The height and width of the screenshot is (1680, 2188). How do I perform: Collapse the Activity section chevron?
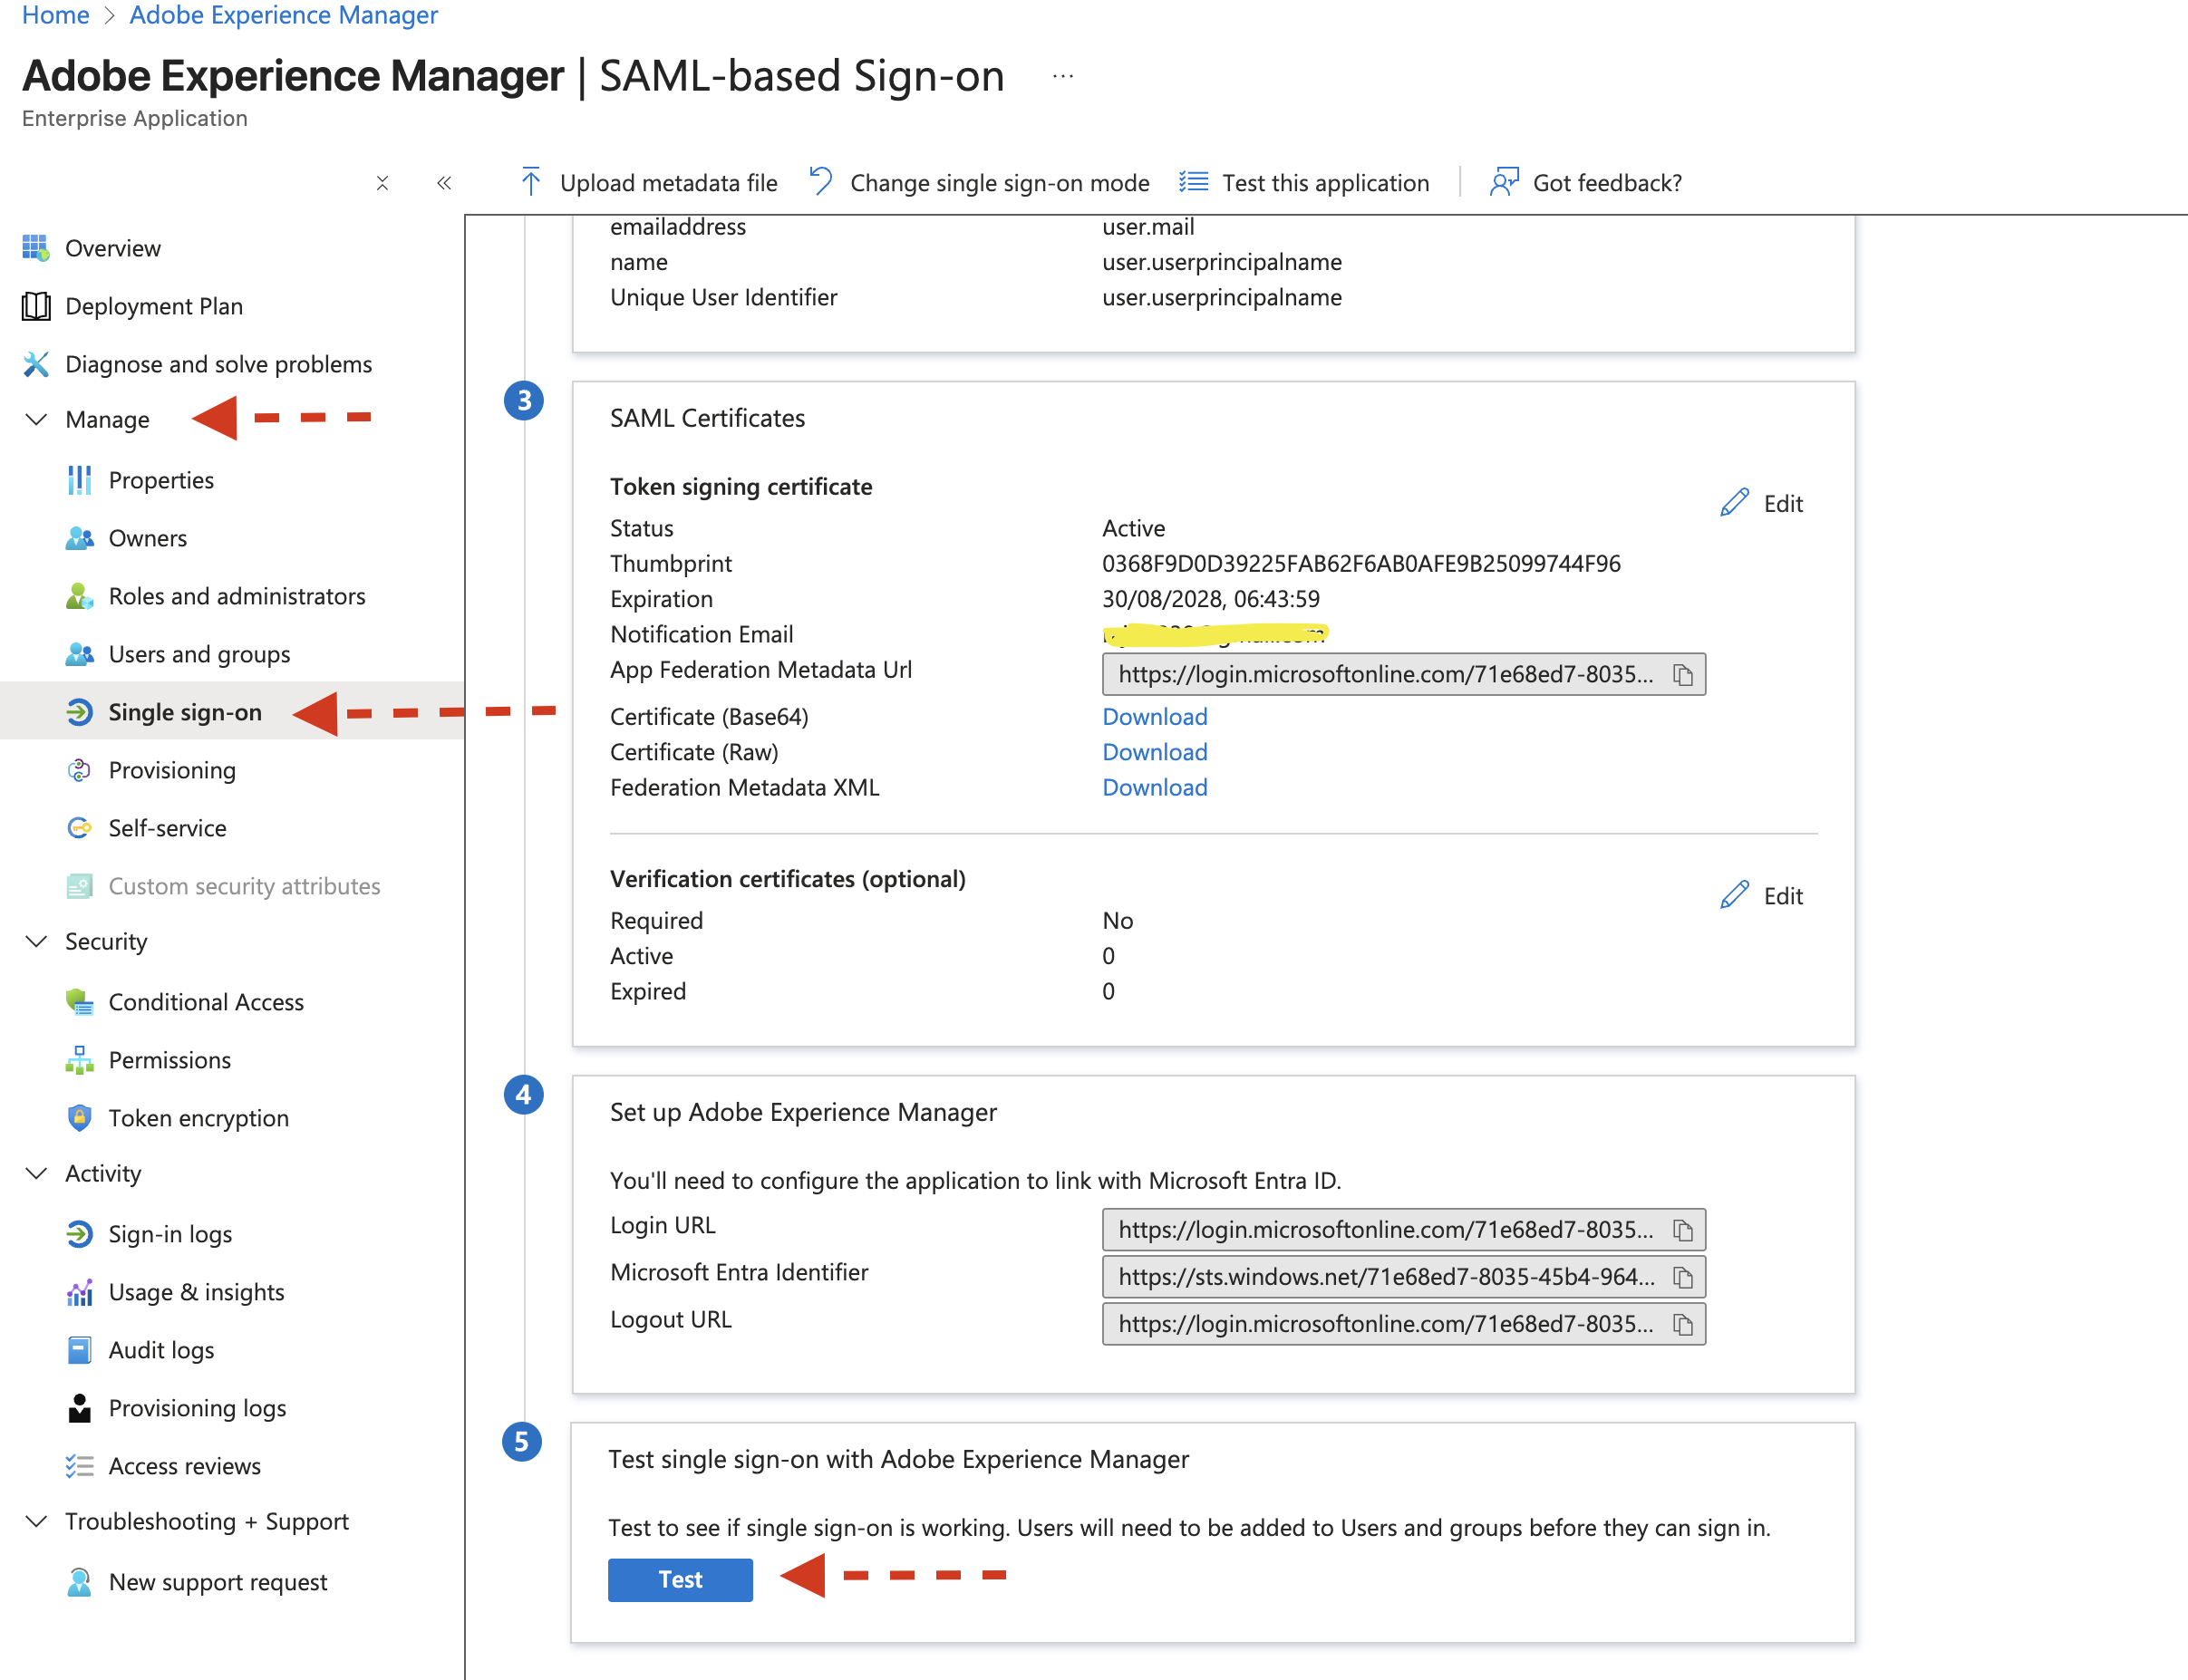coord(36,1173)
